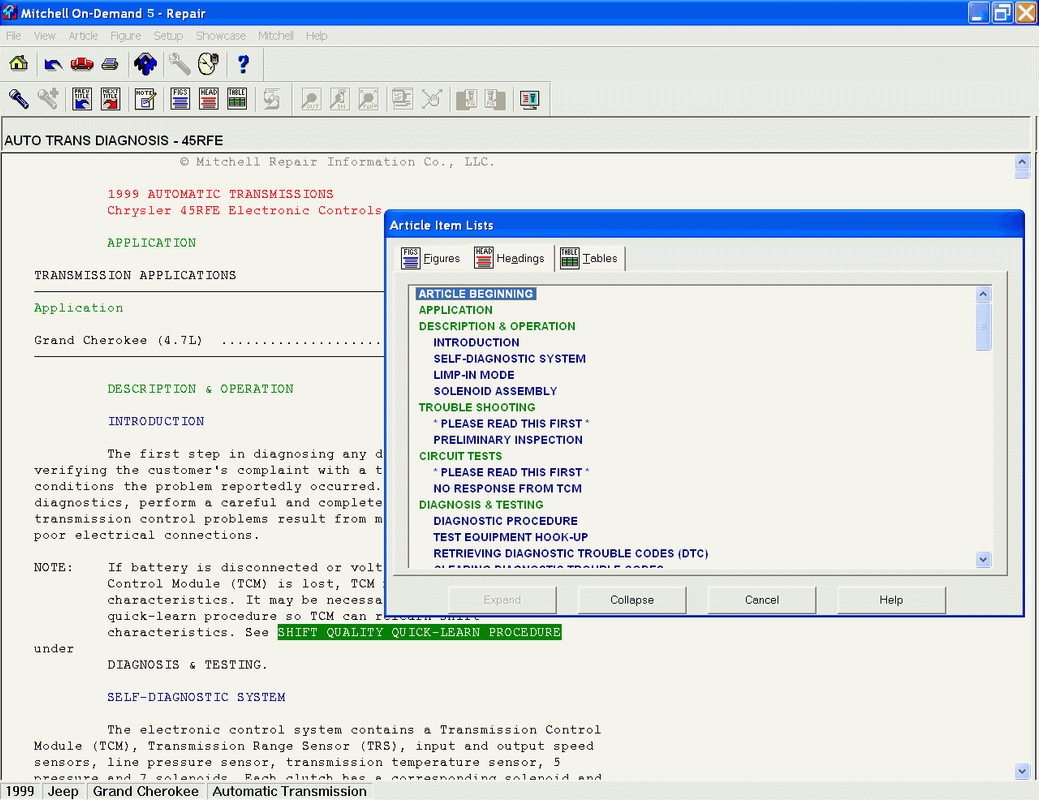Open the Mitchell menu

[x=276, y=36]
